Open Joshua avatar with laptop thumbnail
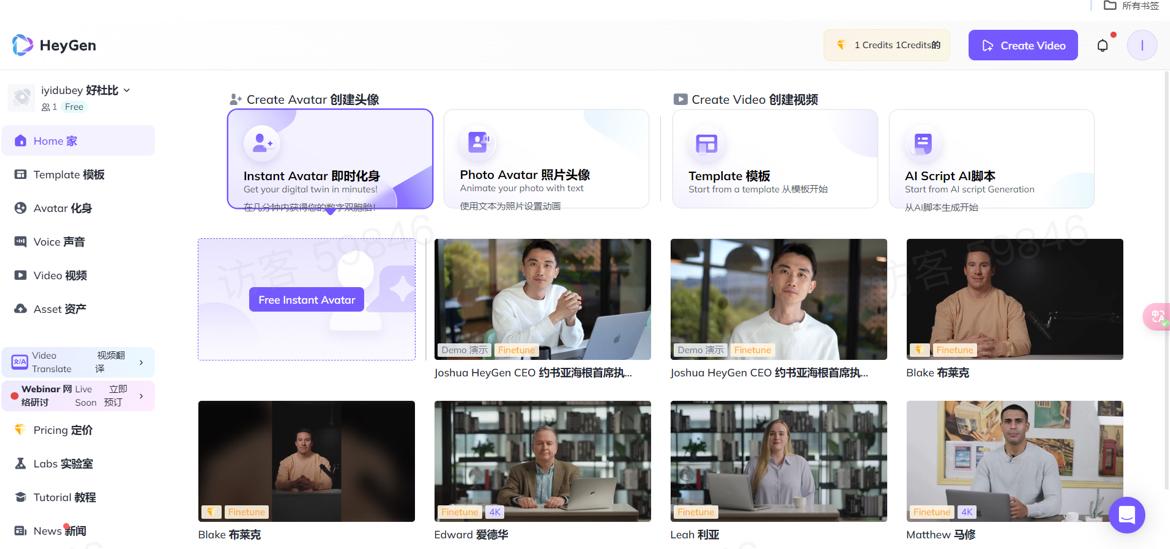 tap(542, 299)
